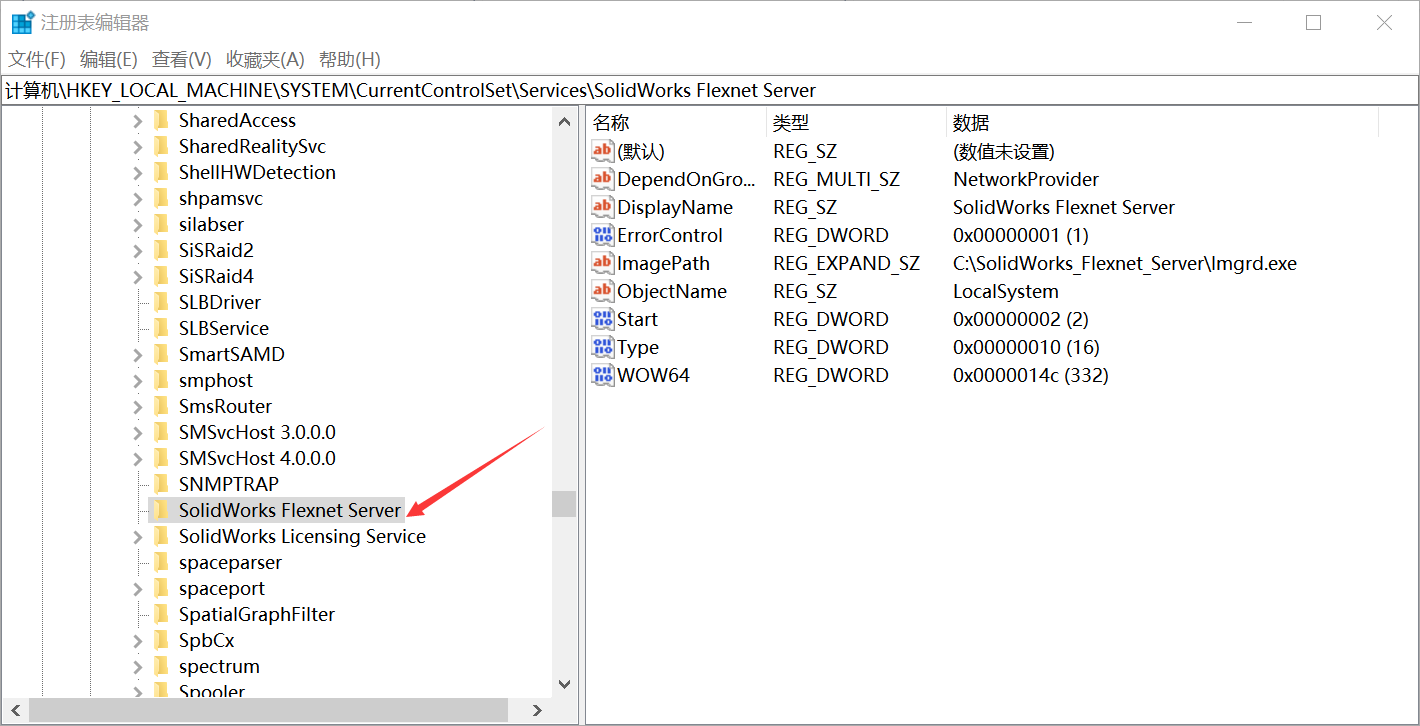1420x726 pixels.
Task: Select the spaceparser key
Action: pos(230,563)
